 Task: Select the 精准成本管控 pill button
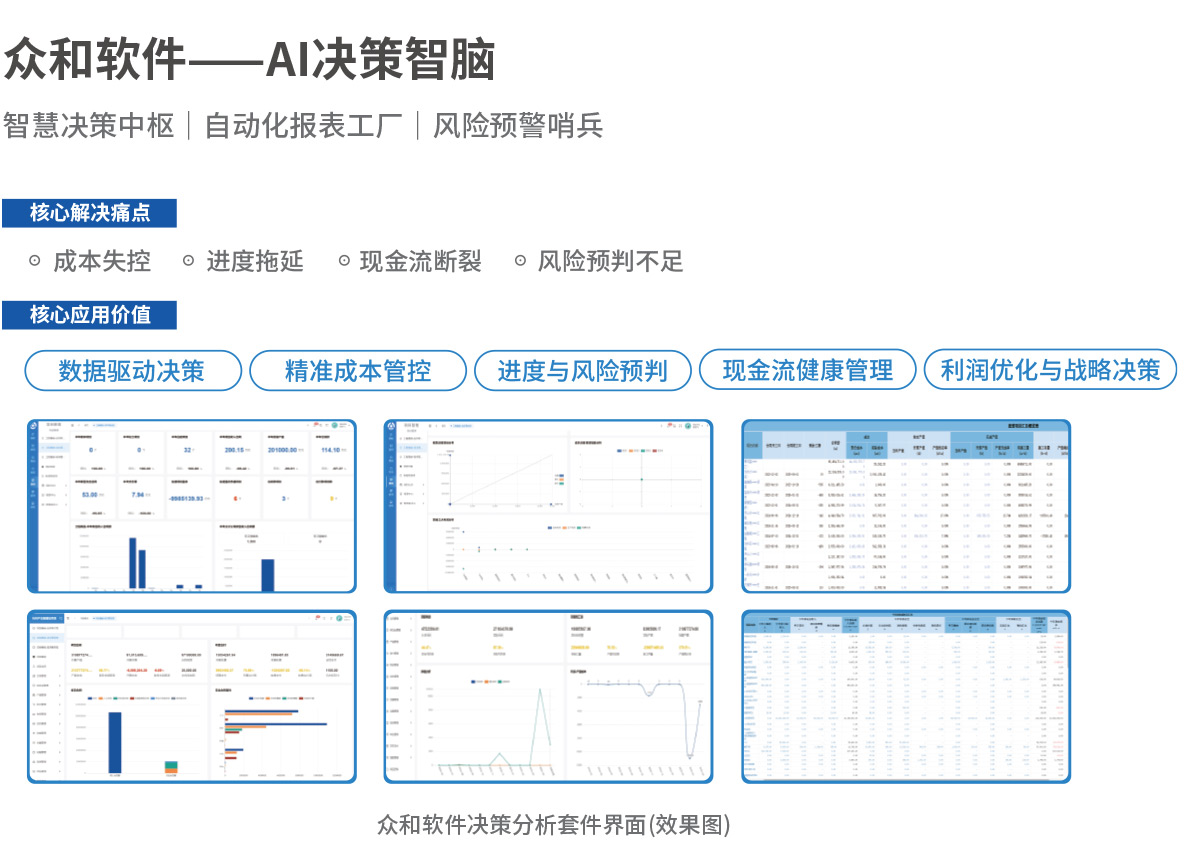pyautogui.click(x=358, y=370)
